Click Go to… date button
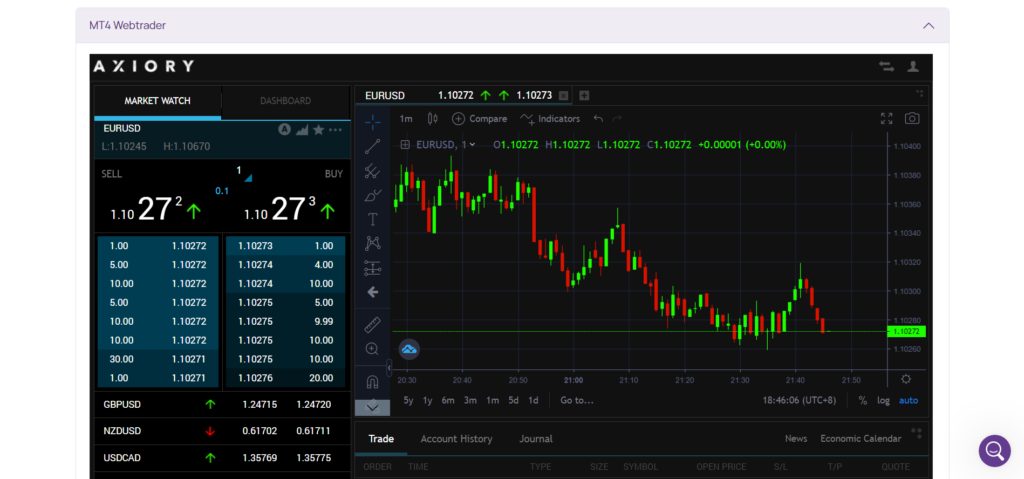 pyautogui.click(x=577, y=401)
